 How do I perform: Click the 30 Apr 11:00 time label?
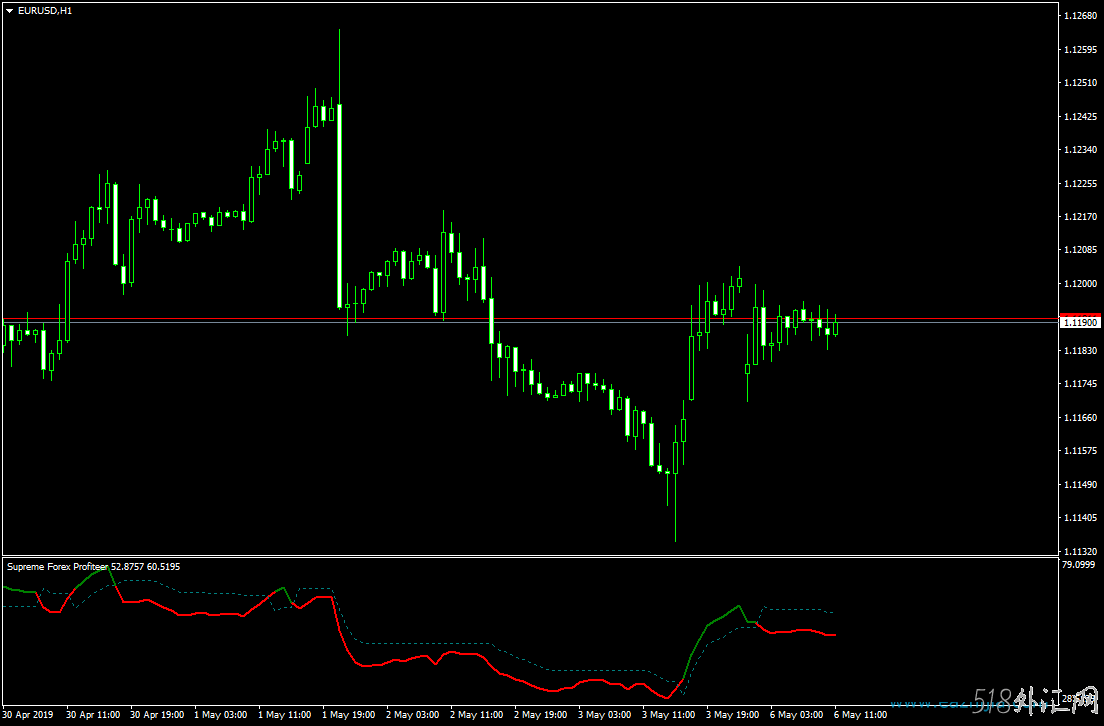pyautogui.click(x=93, y=715)
